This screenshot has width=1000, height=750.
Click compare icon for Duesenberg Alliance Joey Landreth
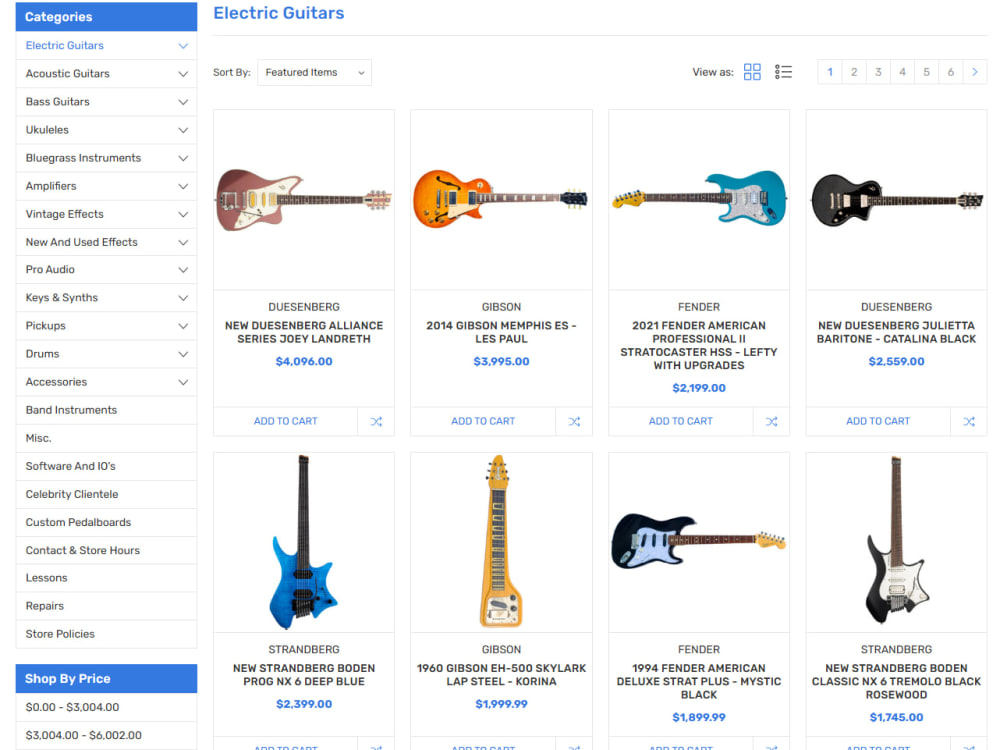click(x=376, y=422)
